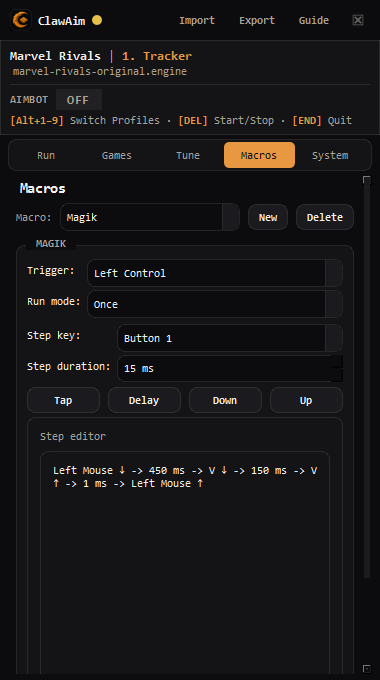Delete the selected macro

(325, 217)
